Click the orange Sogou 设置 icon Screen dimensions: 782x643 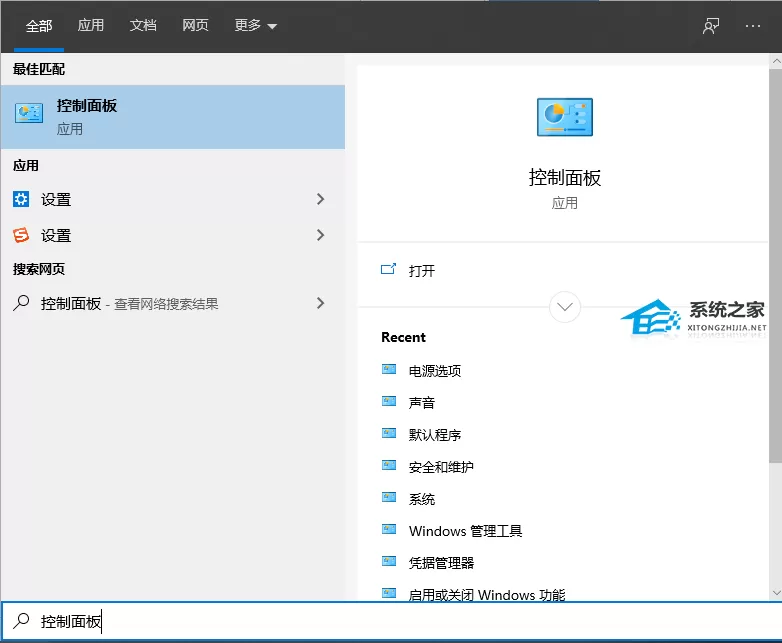pyautogui.click(x=21, y=235)
